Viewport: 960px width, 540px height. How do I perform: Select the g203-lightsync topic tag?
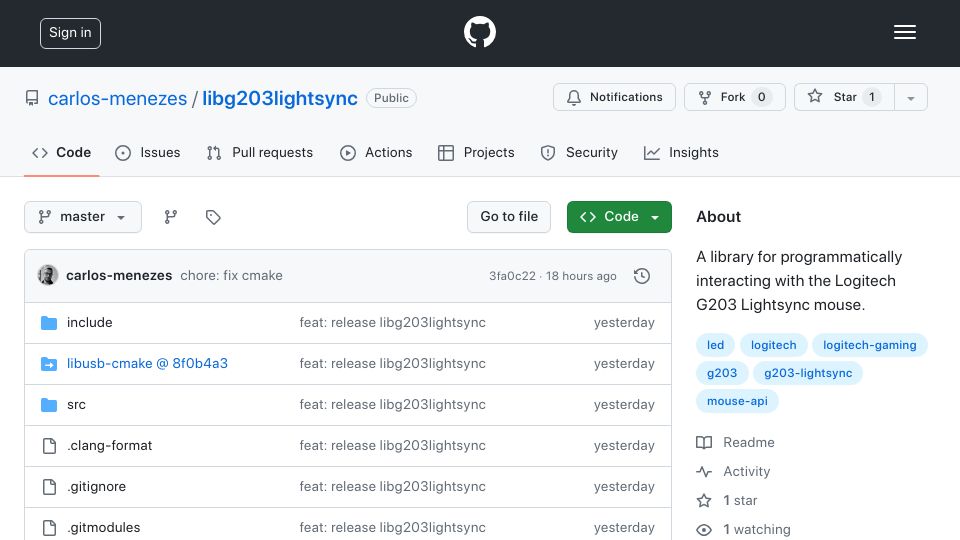click(808, 373)
